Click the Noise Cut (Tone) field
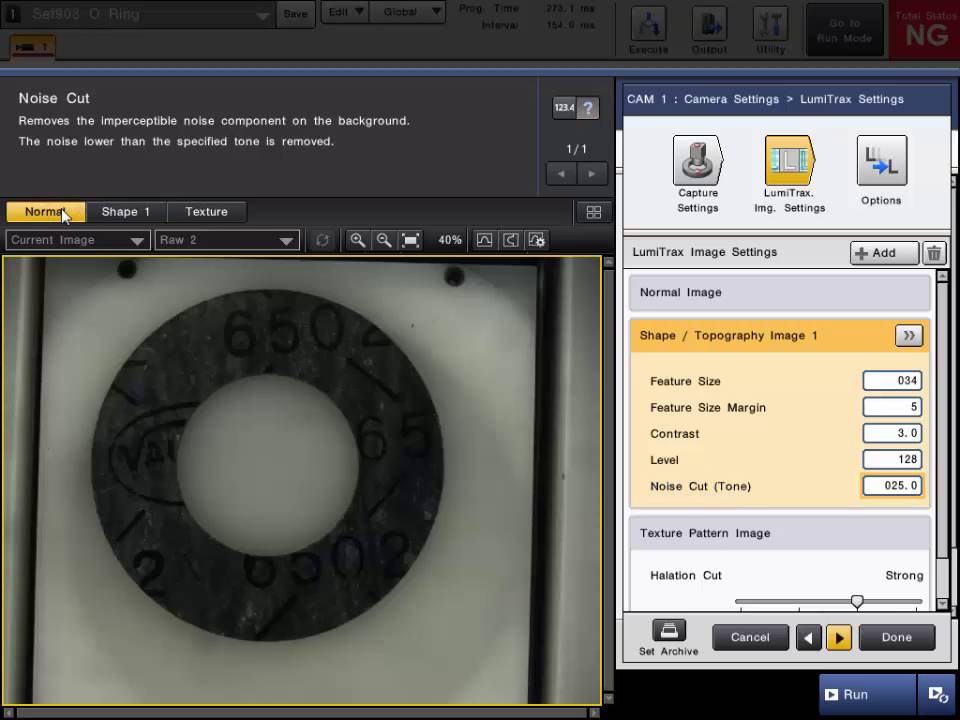Screen dimensions: 960x720 click(x=892, y=486)
